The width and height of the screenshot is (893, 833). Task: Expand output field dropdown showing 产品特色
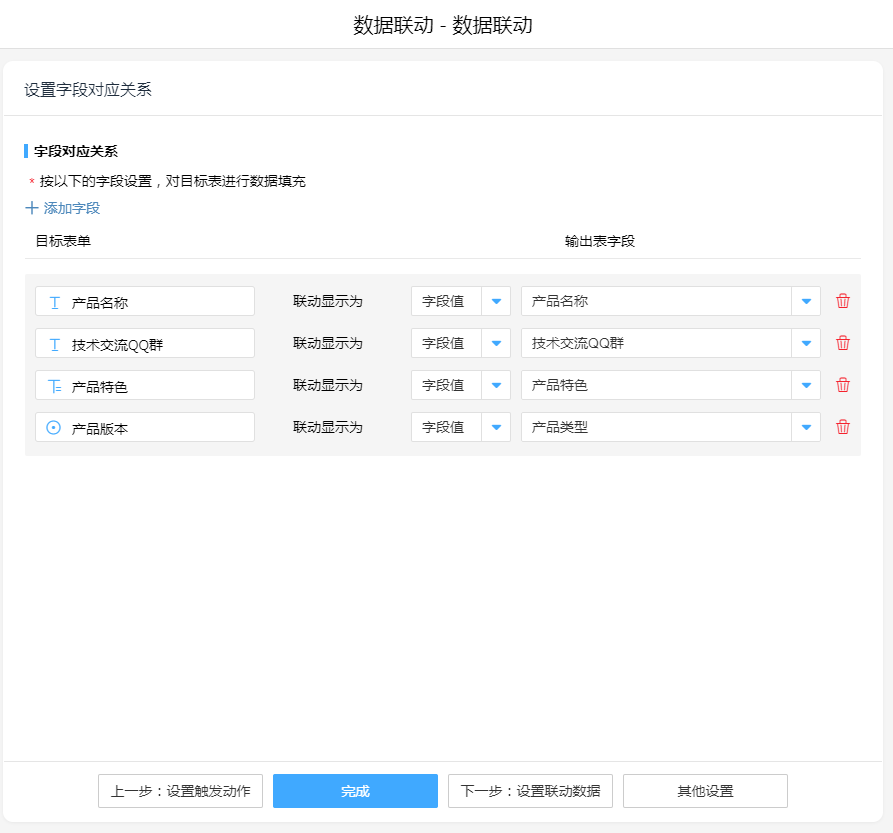pos(806,385)
